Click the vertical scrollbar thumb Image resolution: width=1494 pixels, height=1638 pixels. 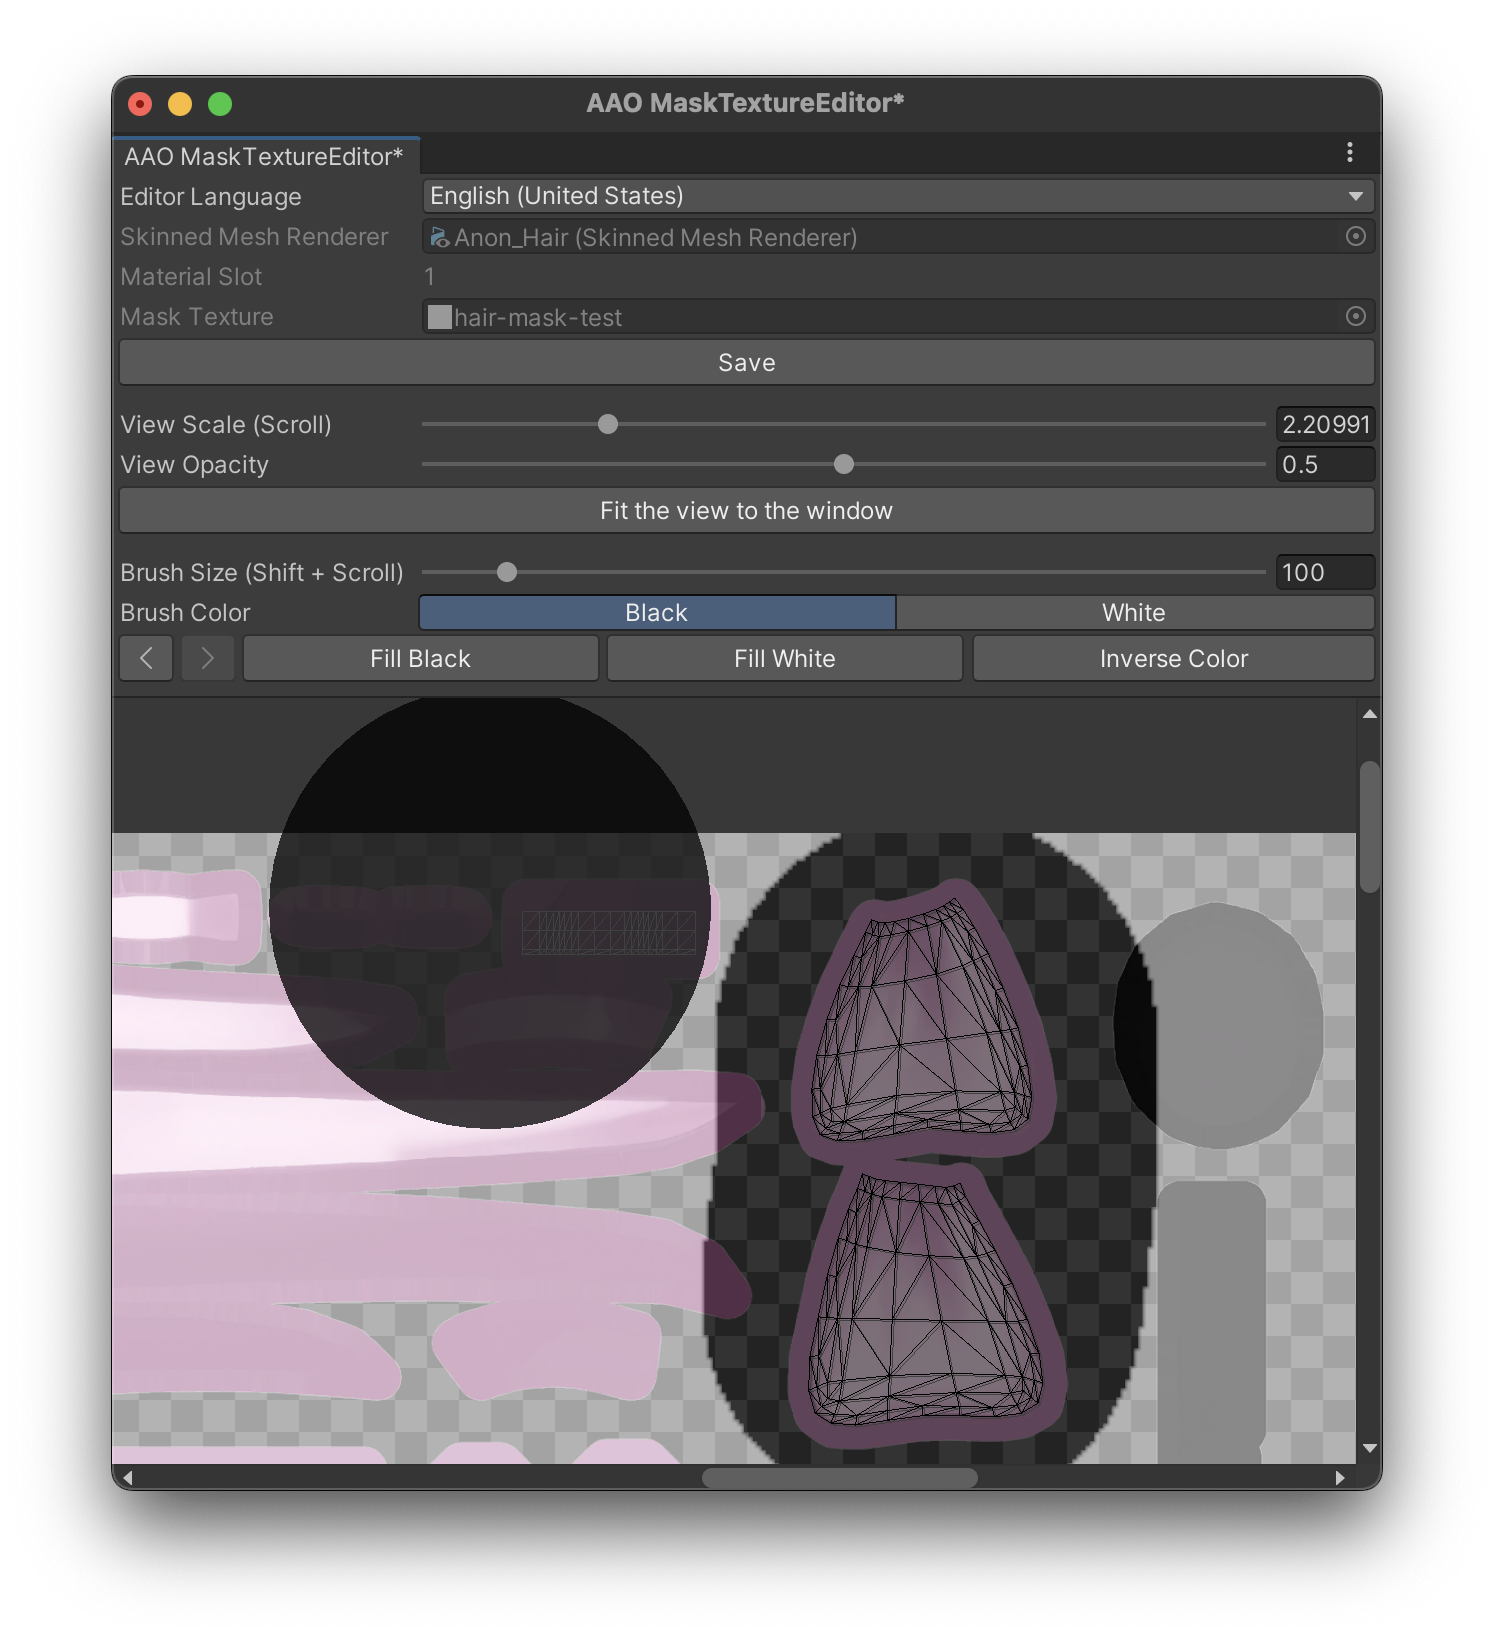tap(1370, 827)
